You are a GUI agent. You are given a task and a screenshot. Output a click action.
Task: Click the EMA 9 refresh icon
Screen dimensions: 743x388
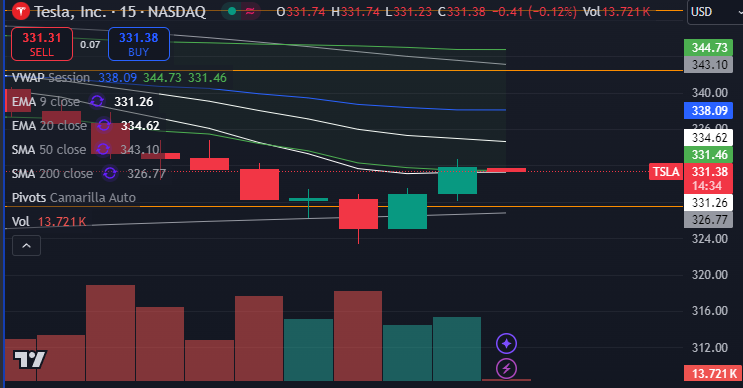[x=97, y=101]
